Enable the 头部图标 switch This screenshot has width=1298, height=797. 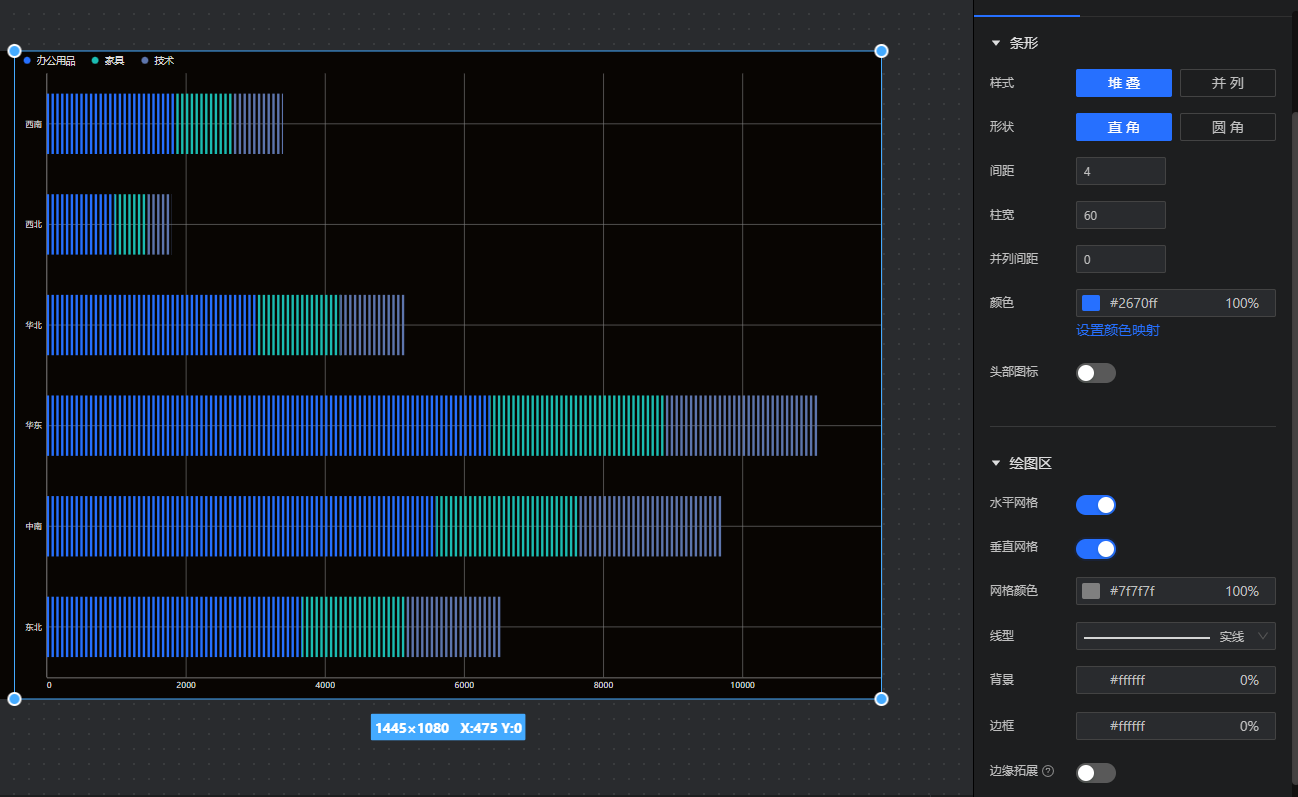click(x=1095, y=373)
